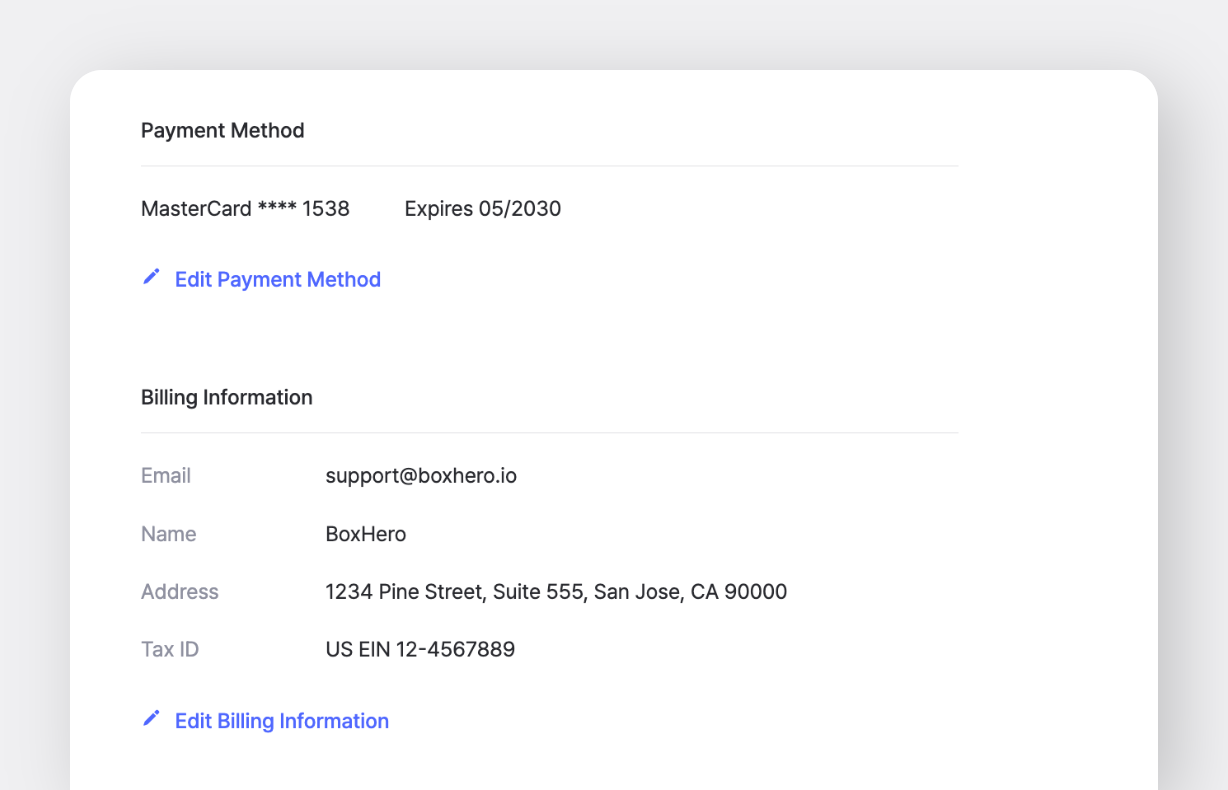The width and height of the screenshot is (1228, 790).
Task: Click the Expires 05/2030 expiration text
Action: tap(482, 209)
